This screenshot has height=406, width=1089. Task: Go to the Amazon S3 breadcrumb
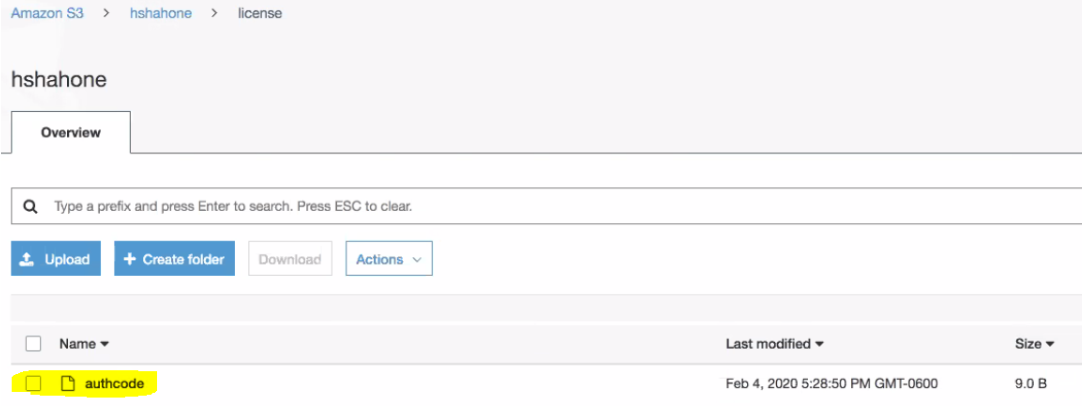pyautogui.click(x=47, y=14)
